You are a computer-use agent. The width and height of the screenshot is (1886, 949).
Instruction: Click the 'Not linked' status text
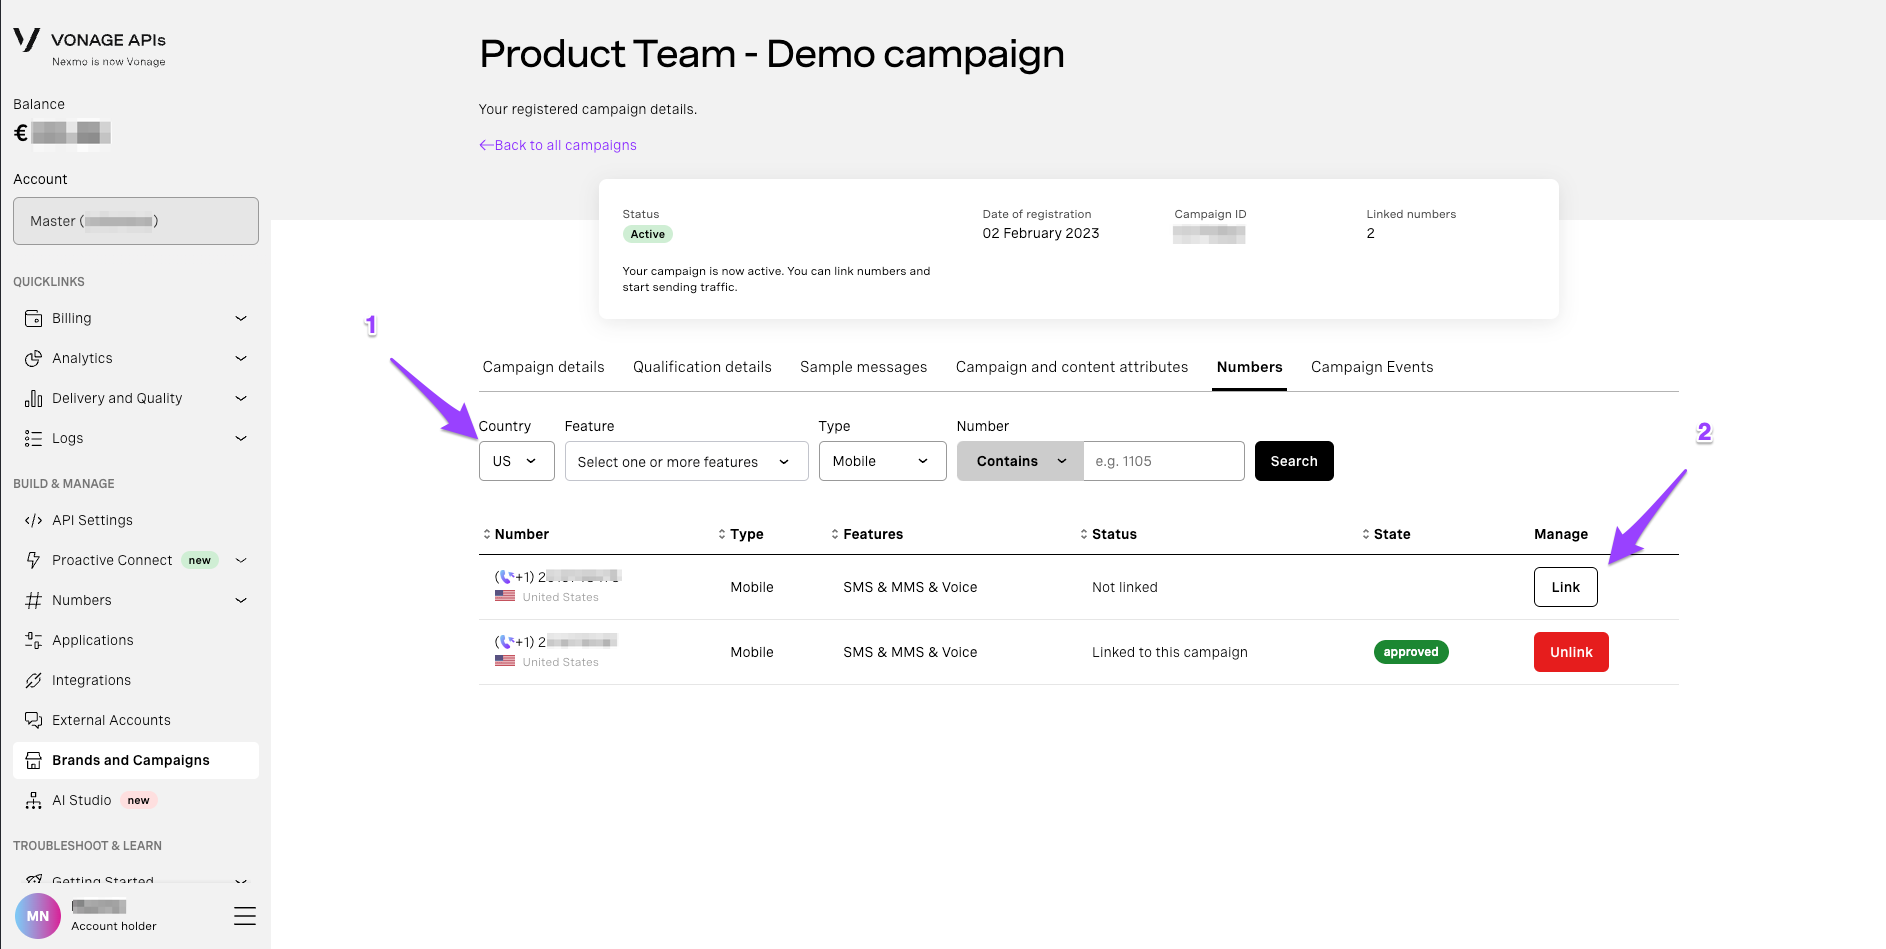[x=1125, y=587]
